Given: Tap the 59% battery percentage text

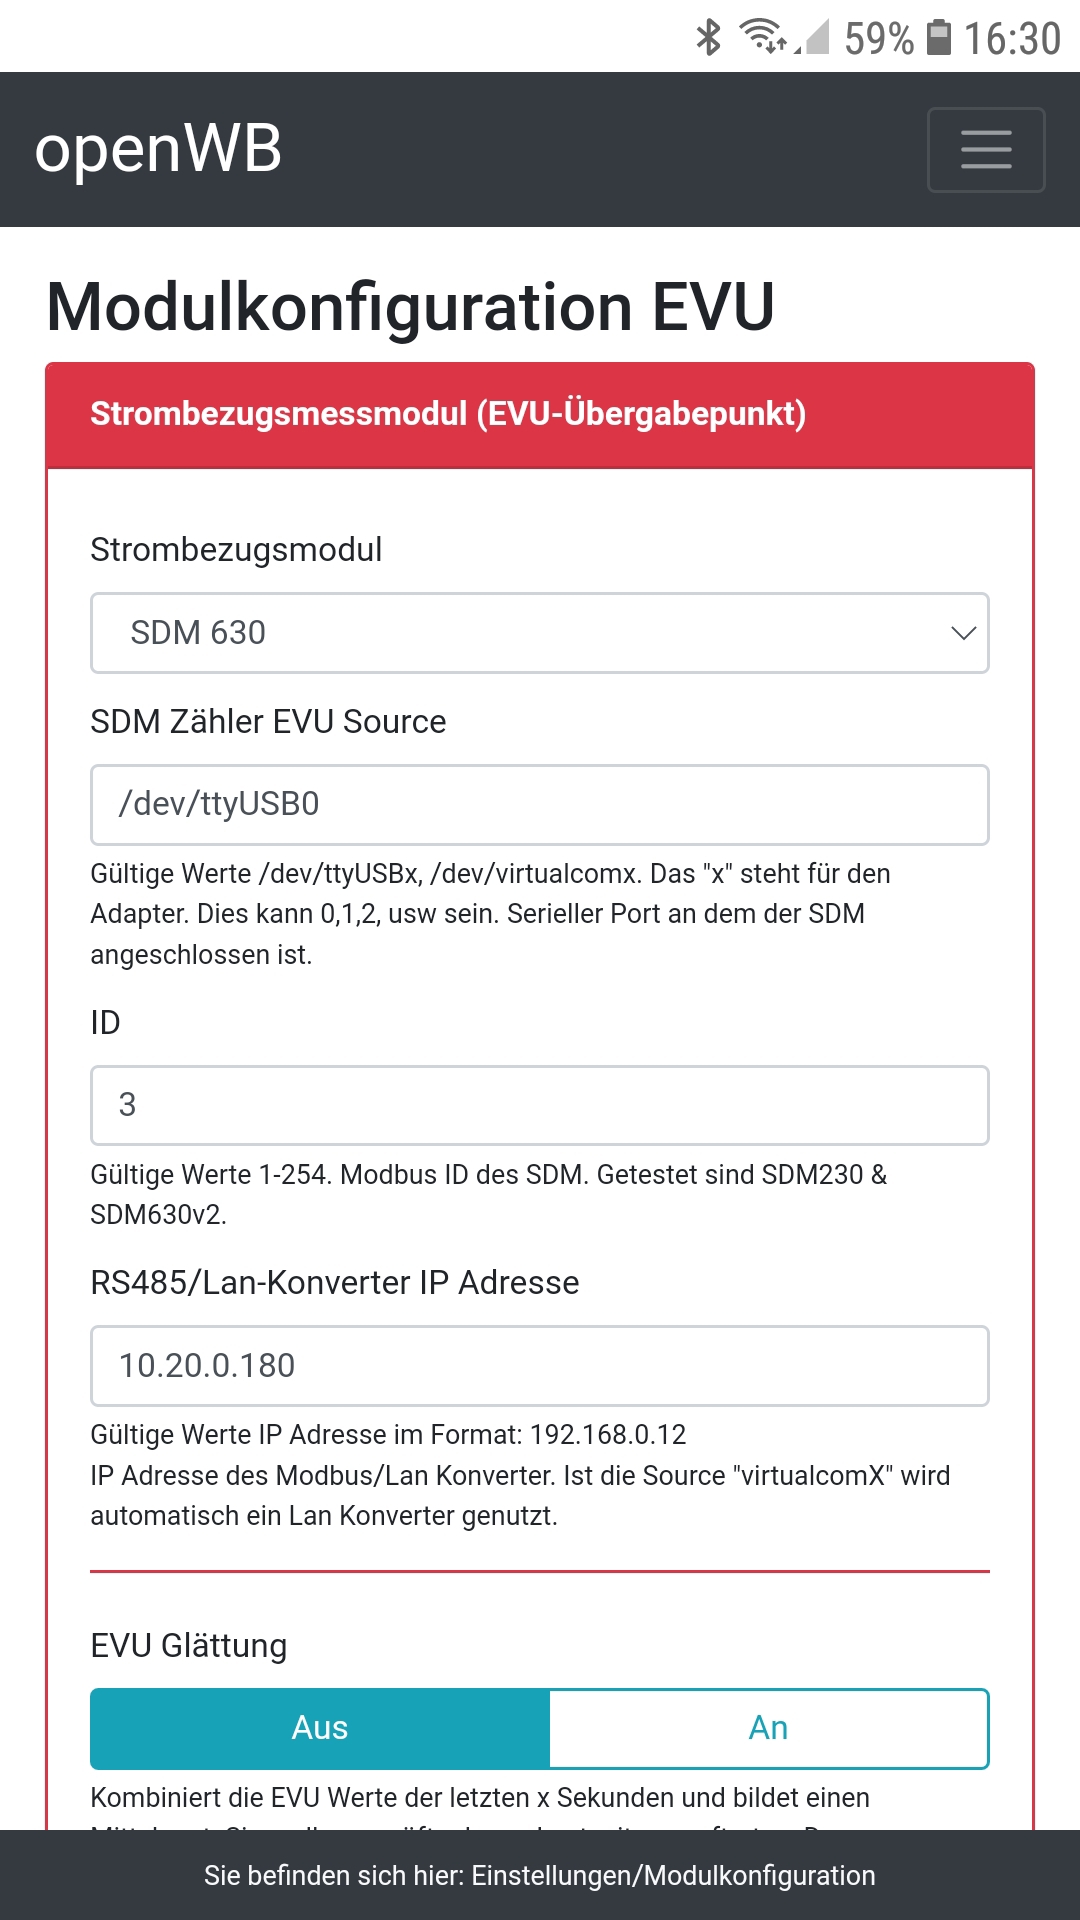Looking at the screenshot, I should click(878, 39).
